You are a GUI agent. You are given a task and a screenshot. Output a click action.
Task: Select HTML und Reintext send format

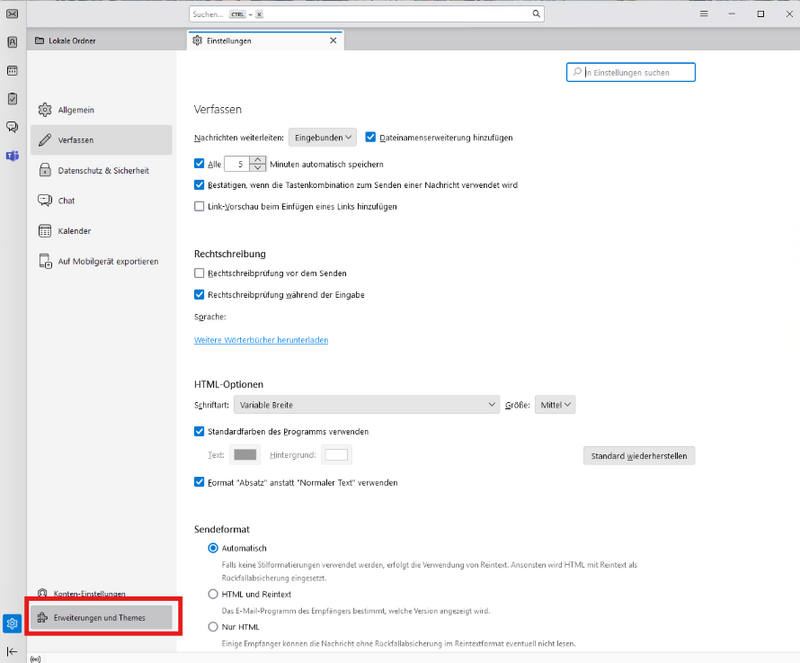tap(213, 594)
